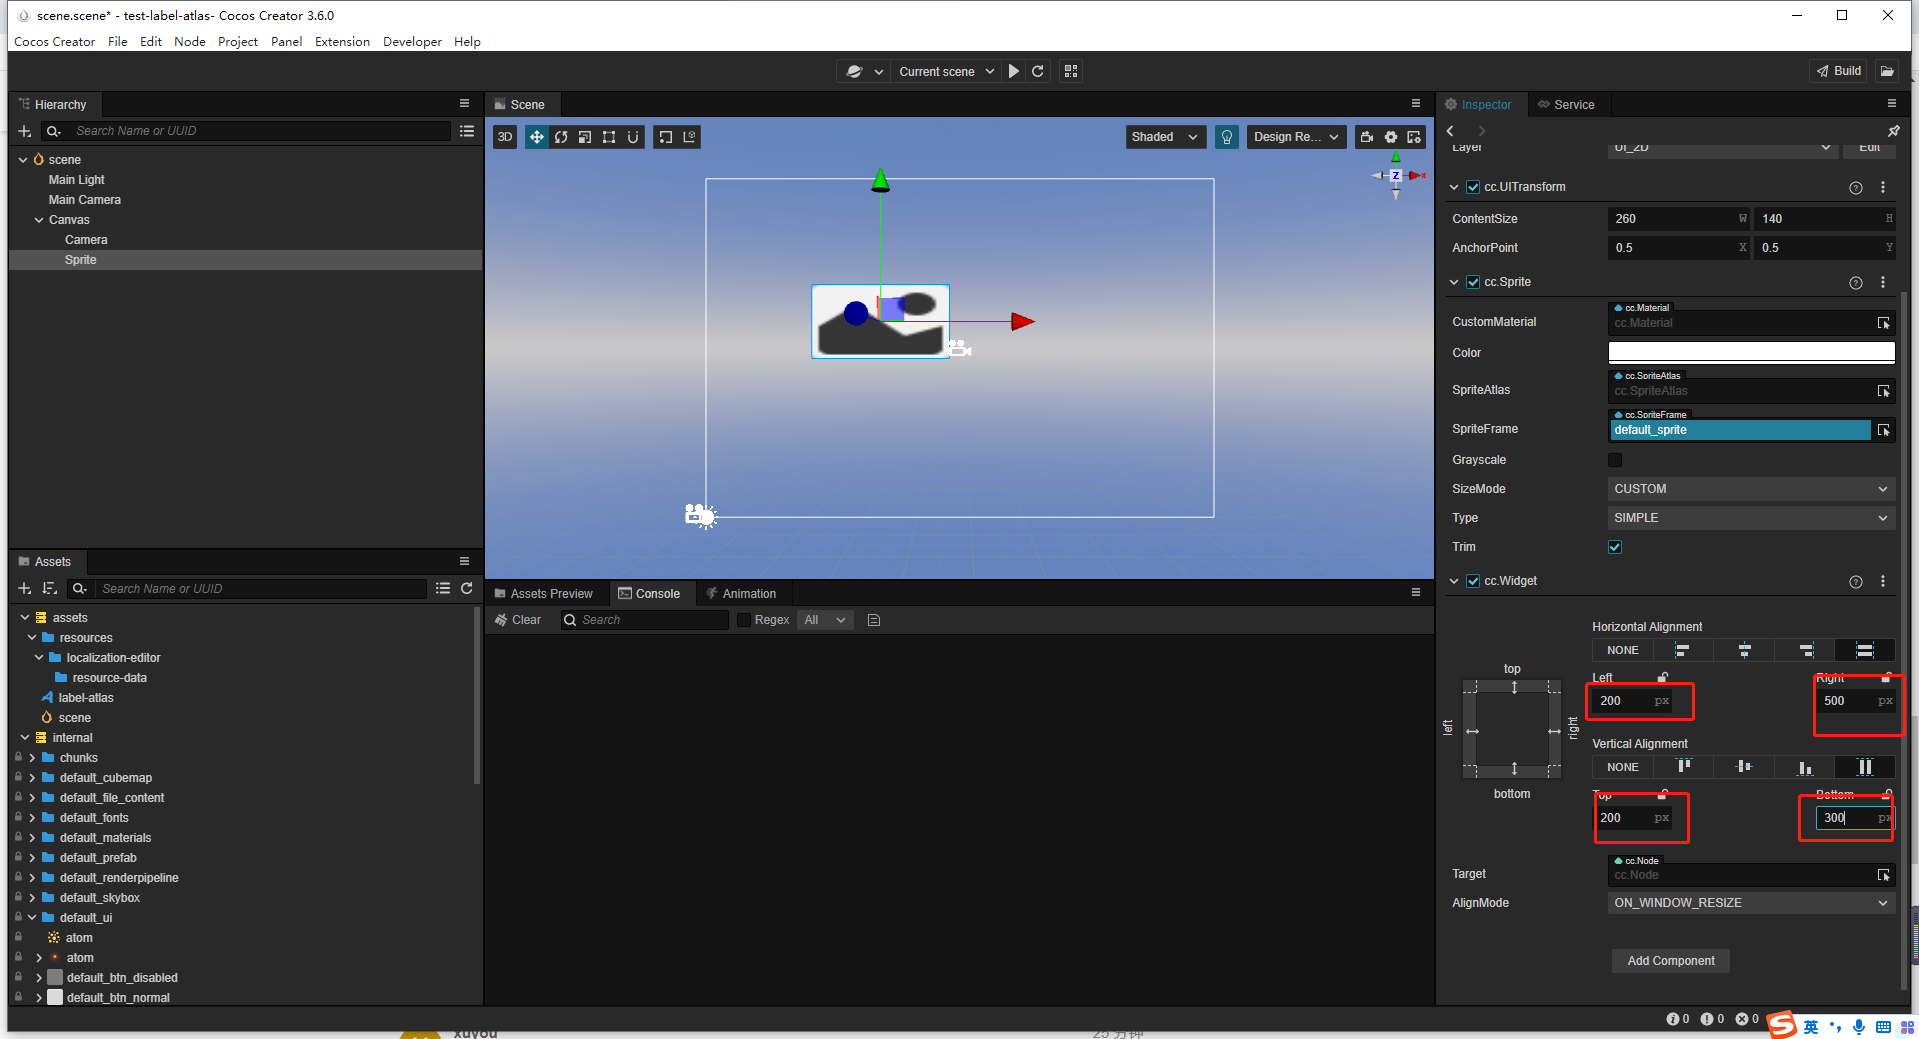
Task: Open the File menu
Action: pos(118,42)
